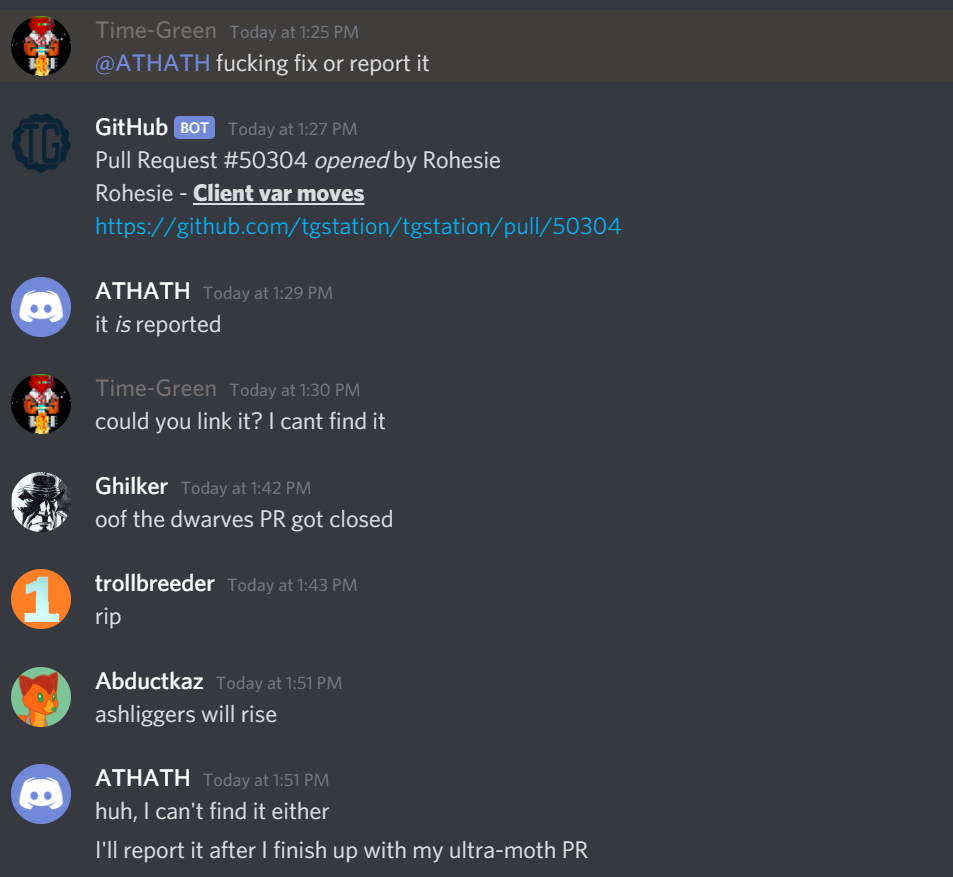Click Time-Green's avatar beside 'could you link it?'
953x877 pixels.
coord(41,404)
